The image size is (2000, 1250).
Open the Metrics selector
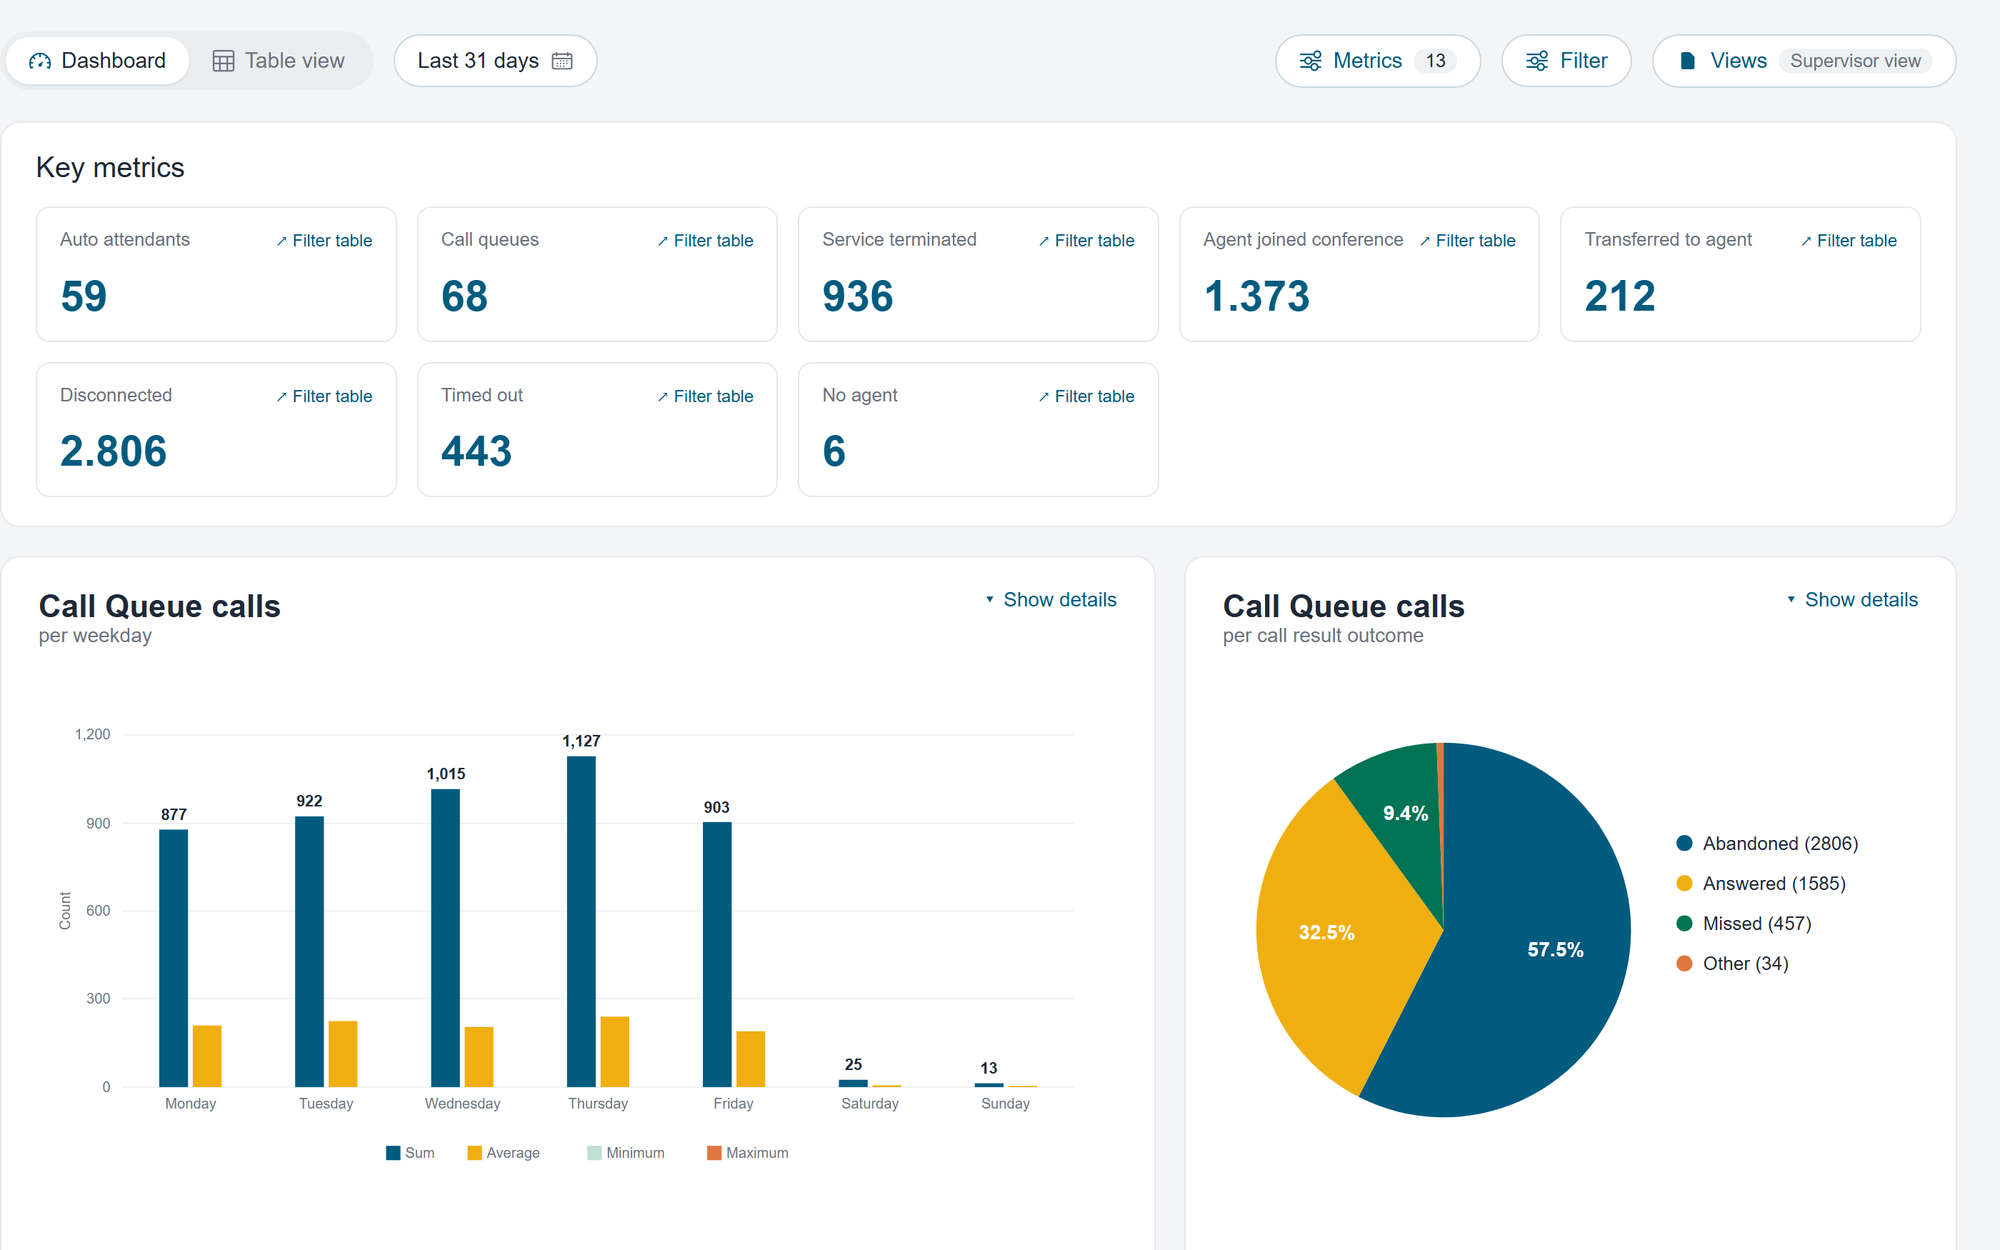[x=1377, y=61]
